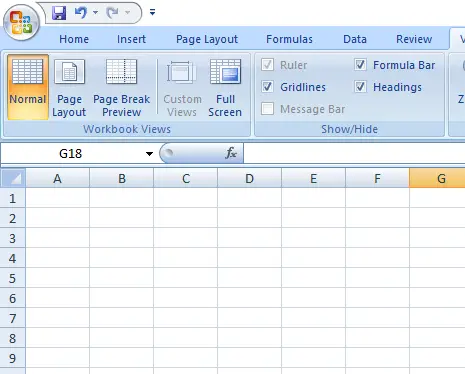Open the Undo history dropdown arrow

[95, 13]
